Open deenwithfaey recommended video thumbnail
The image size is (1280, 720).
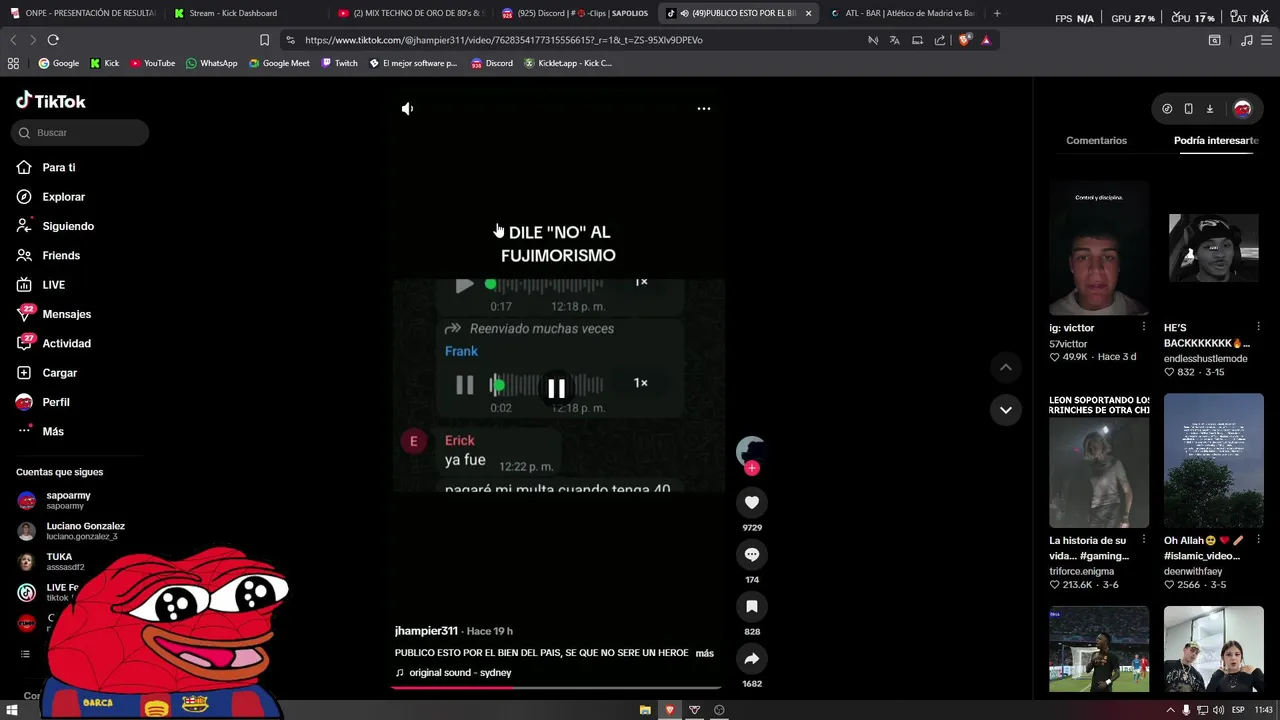pos(1214,460)
